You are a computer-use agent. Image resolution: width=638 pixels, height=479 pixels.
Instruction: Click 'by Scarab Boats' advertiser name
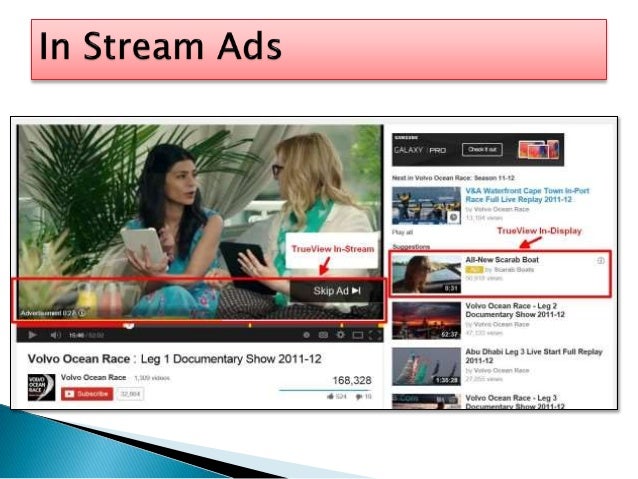(509, 270)
